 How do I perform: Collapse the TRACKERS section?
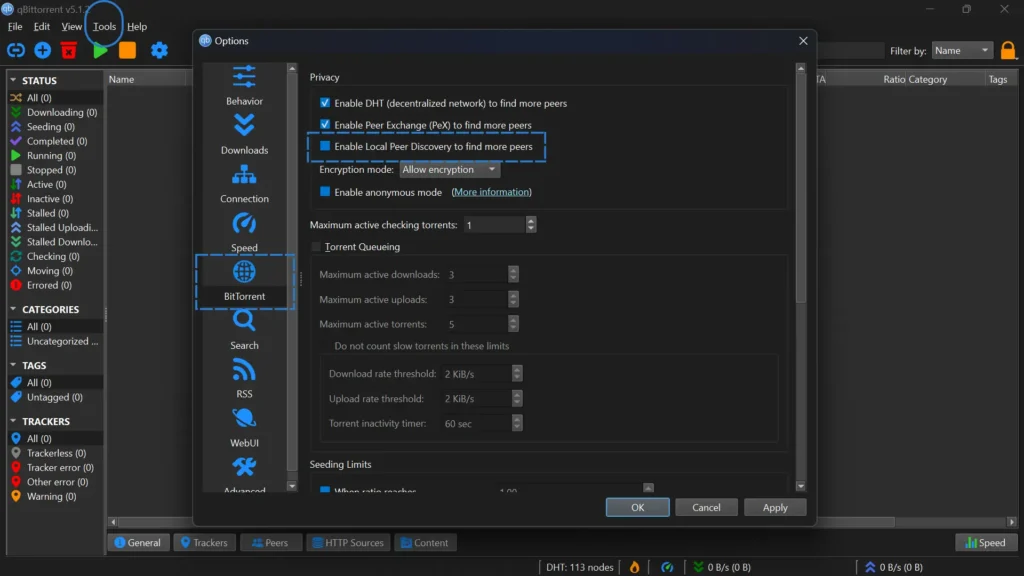13,421
